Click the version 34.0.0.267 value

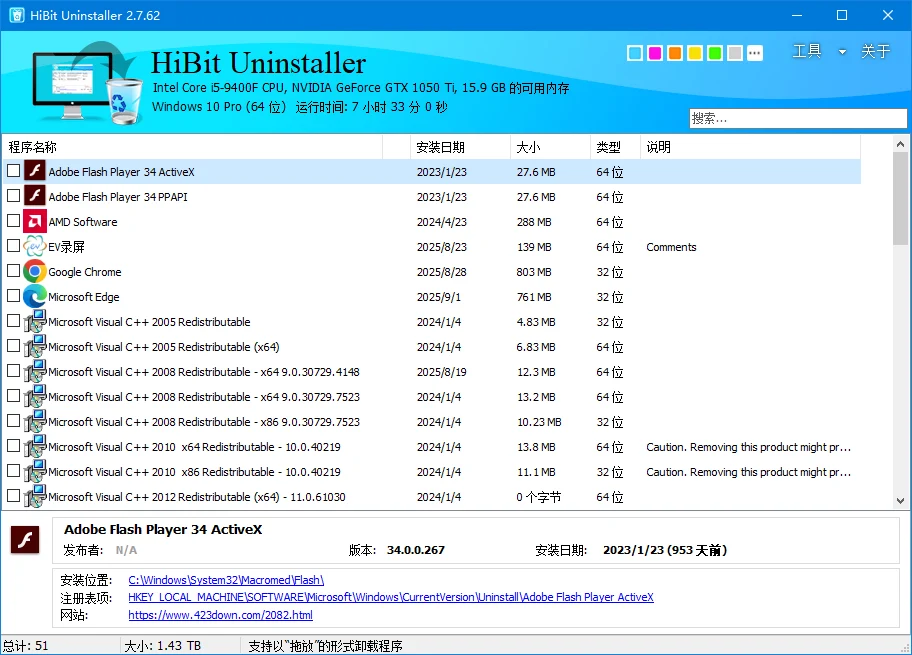point(415,550)
